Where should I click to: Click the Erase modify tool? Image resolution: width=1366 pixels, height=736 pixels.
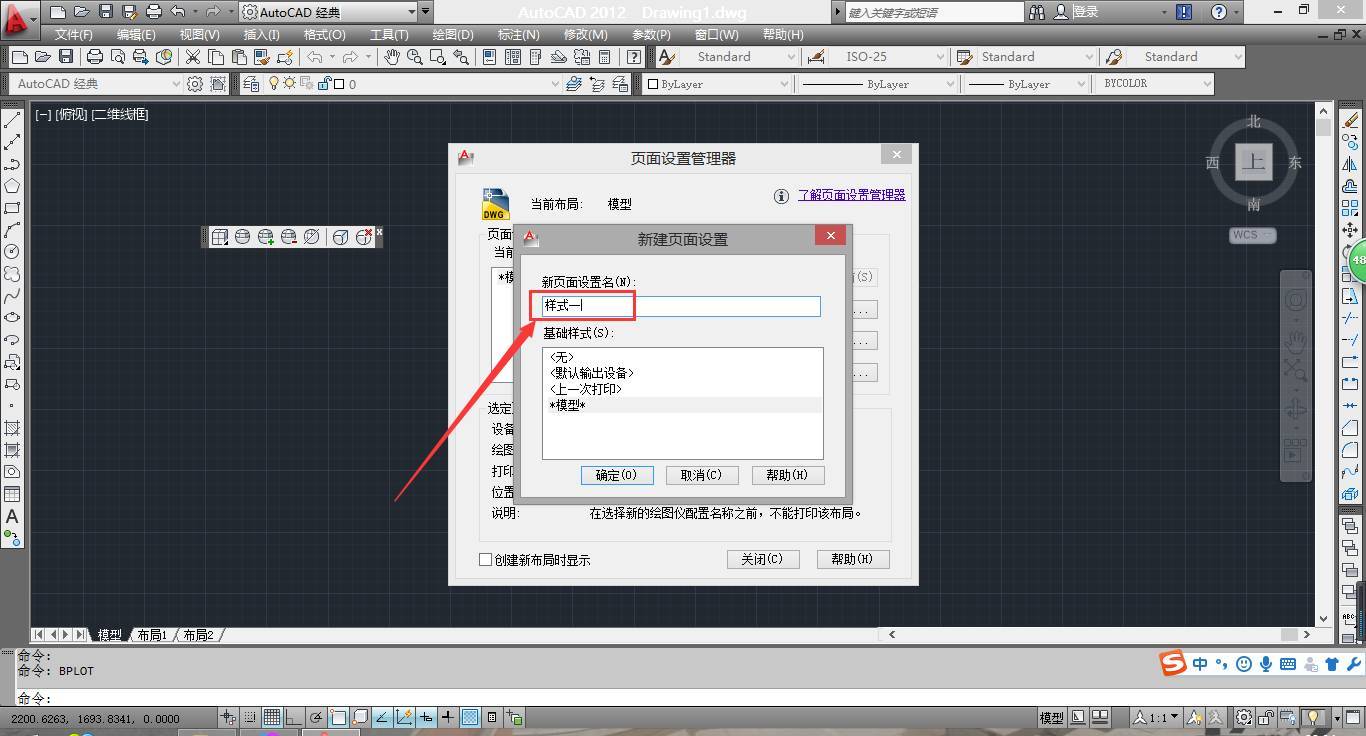pyautogui.click(x=1351, y=120)
